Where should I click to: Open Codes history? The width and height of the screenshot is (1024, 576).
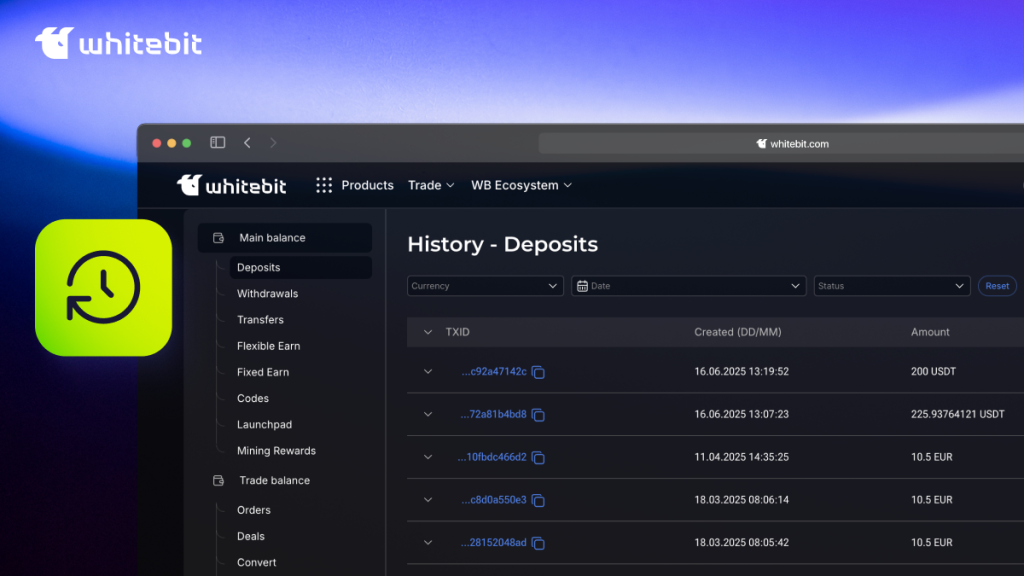253,398
